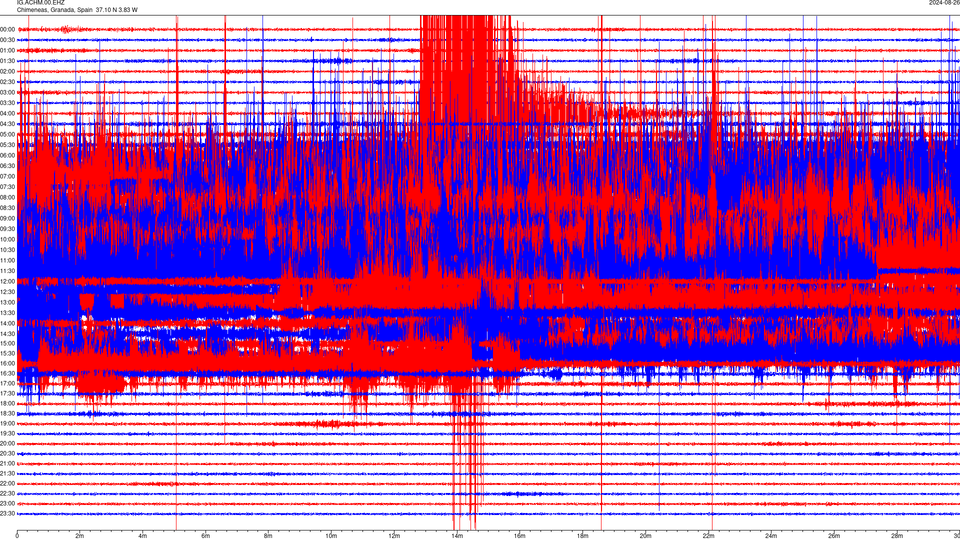This screenshot has height=540, width=960.
Task: Click the station code IG.ACHM.00.EHZ
Action: (40, 3)
